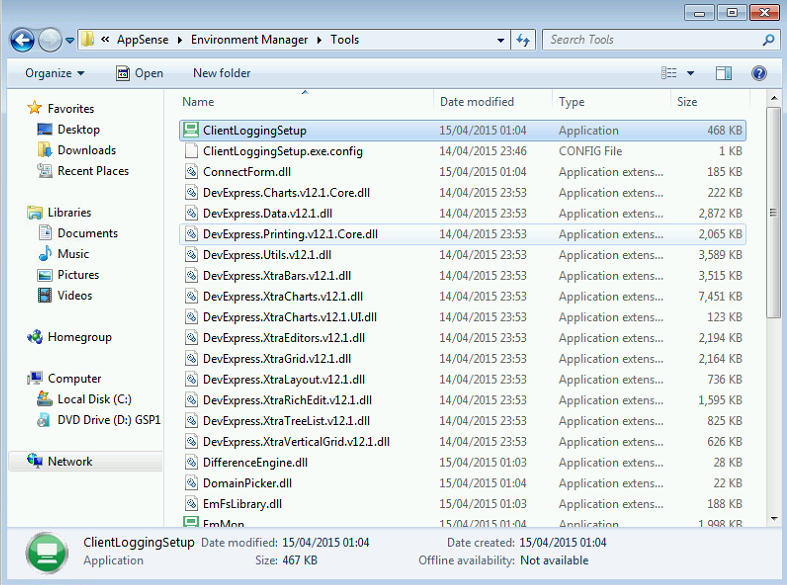Click the folder icon in the address bar
This screenshot has width=787, height=585.
tap(88, 39)
